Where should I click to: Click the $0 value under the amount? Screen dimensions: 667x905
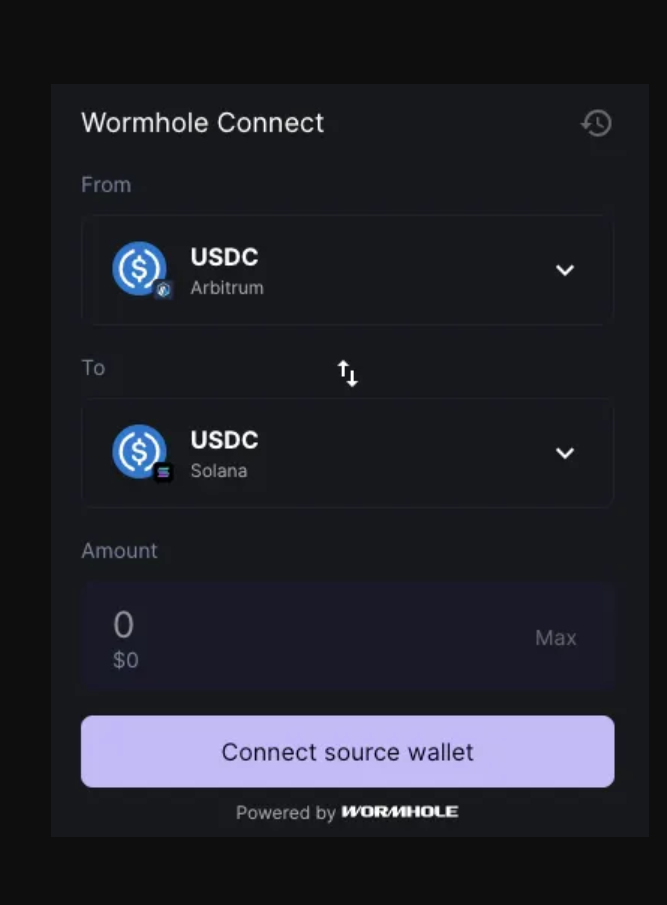pyautogui.click(x=124, y=660)
